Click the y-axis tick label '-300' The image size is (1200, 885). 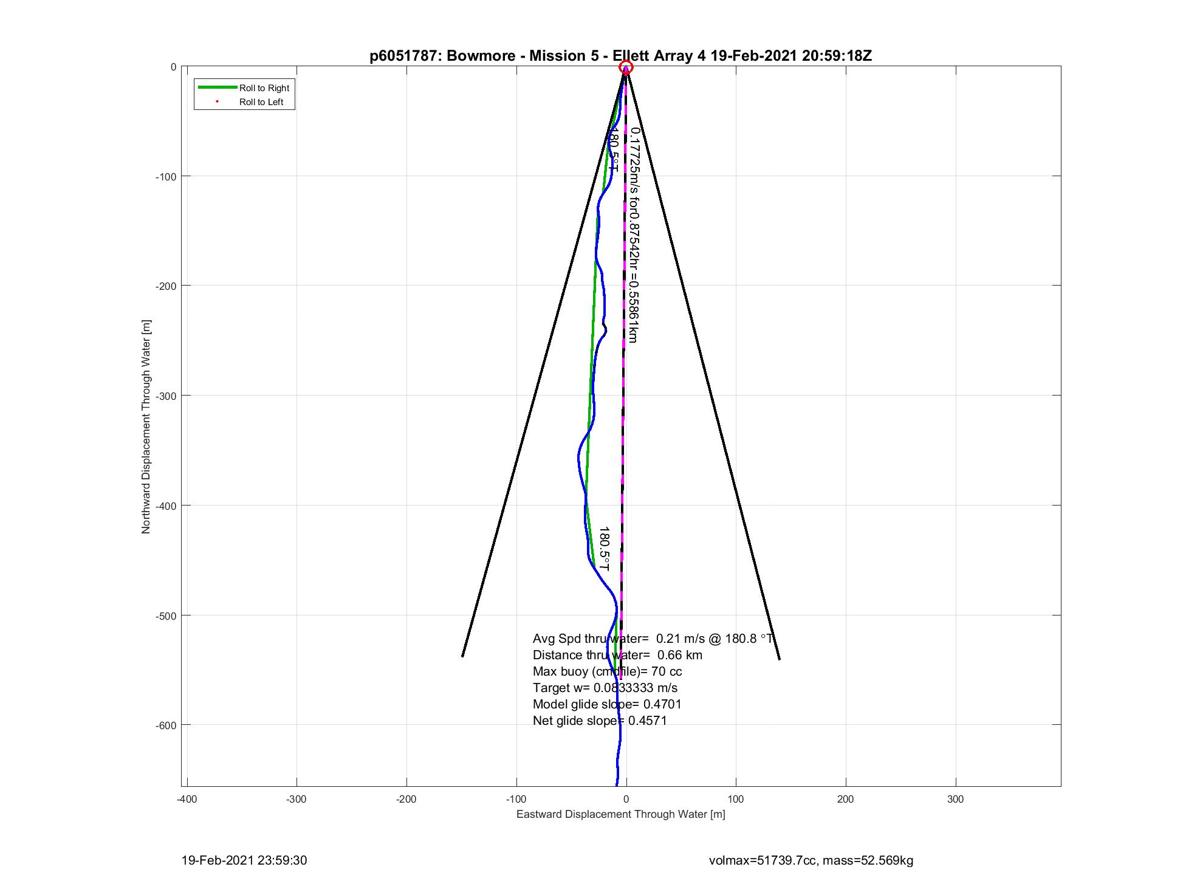point(165,396)
